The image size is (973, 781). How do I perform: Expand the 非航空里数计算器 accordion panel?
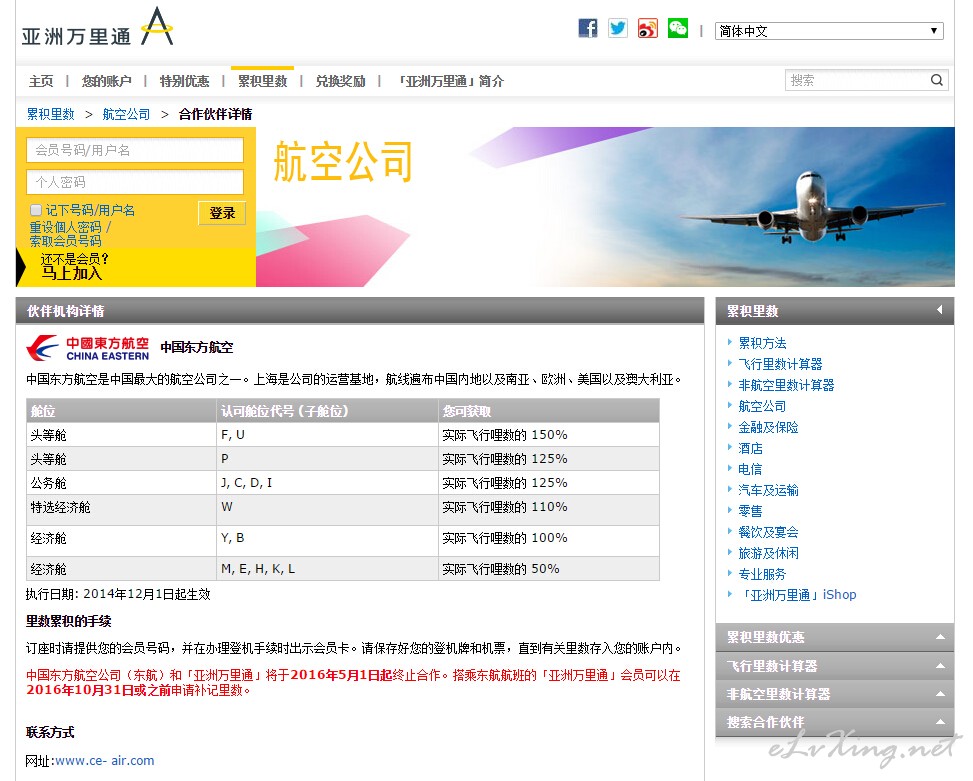(835, 694)
